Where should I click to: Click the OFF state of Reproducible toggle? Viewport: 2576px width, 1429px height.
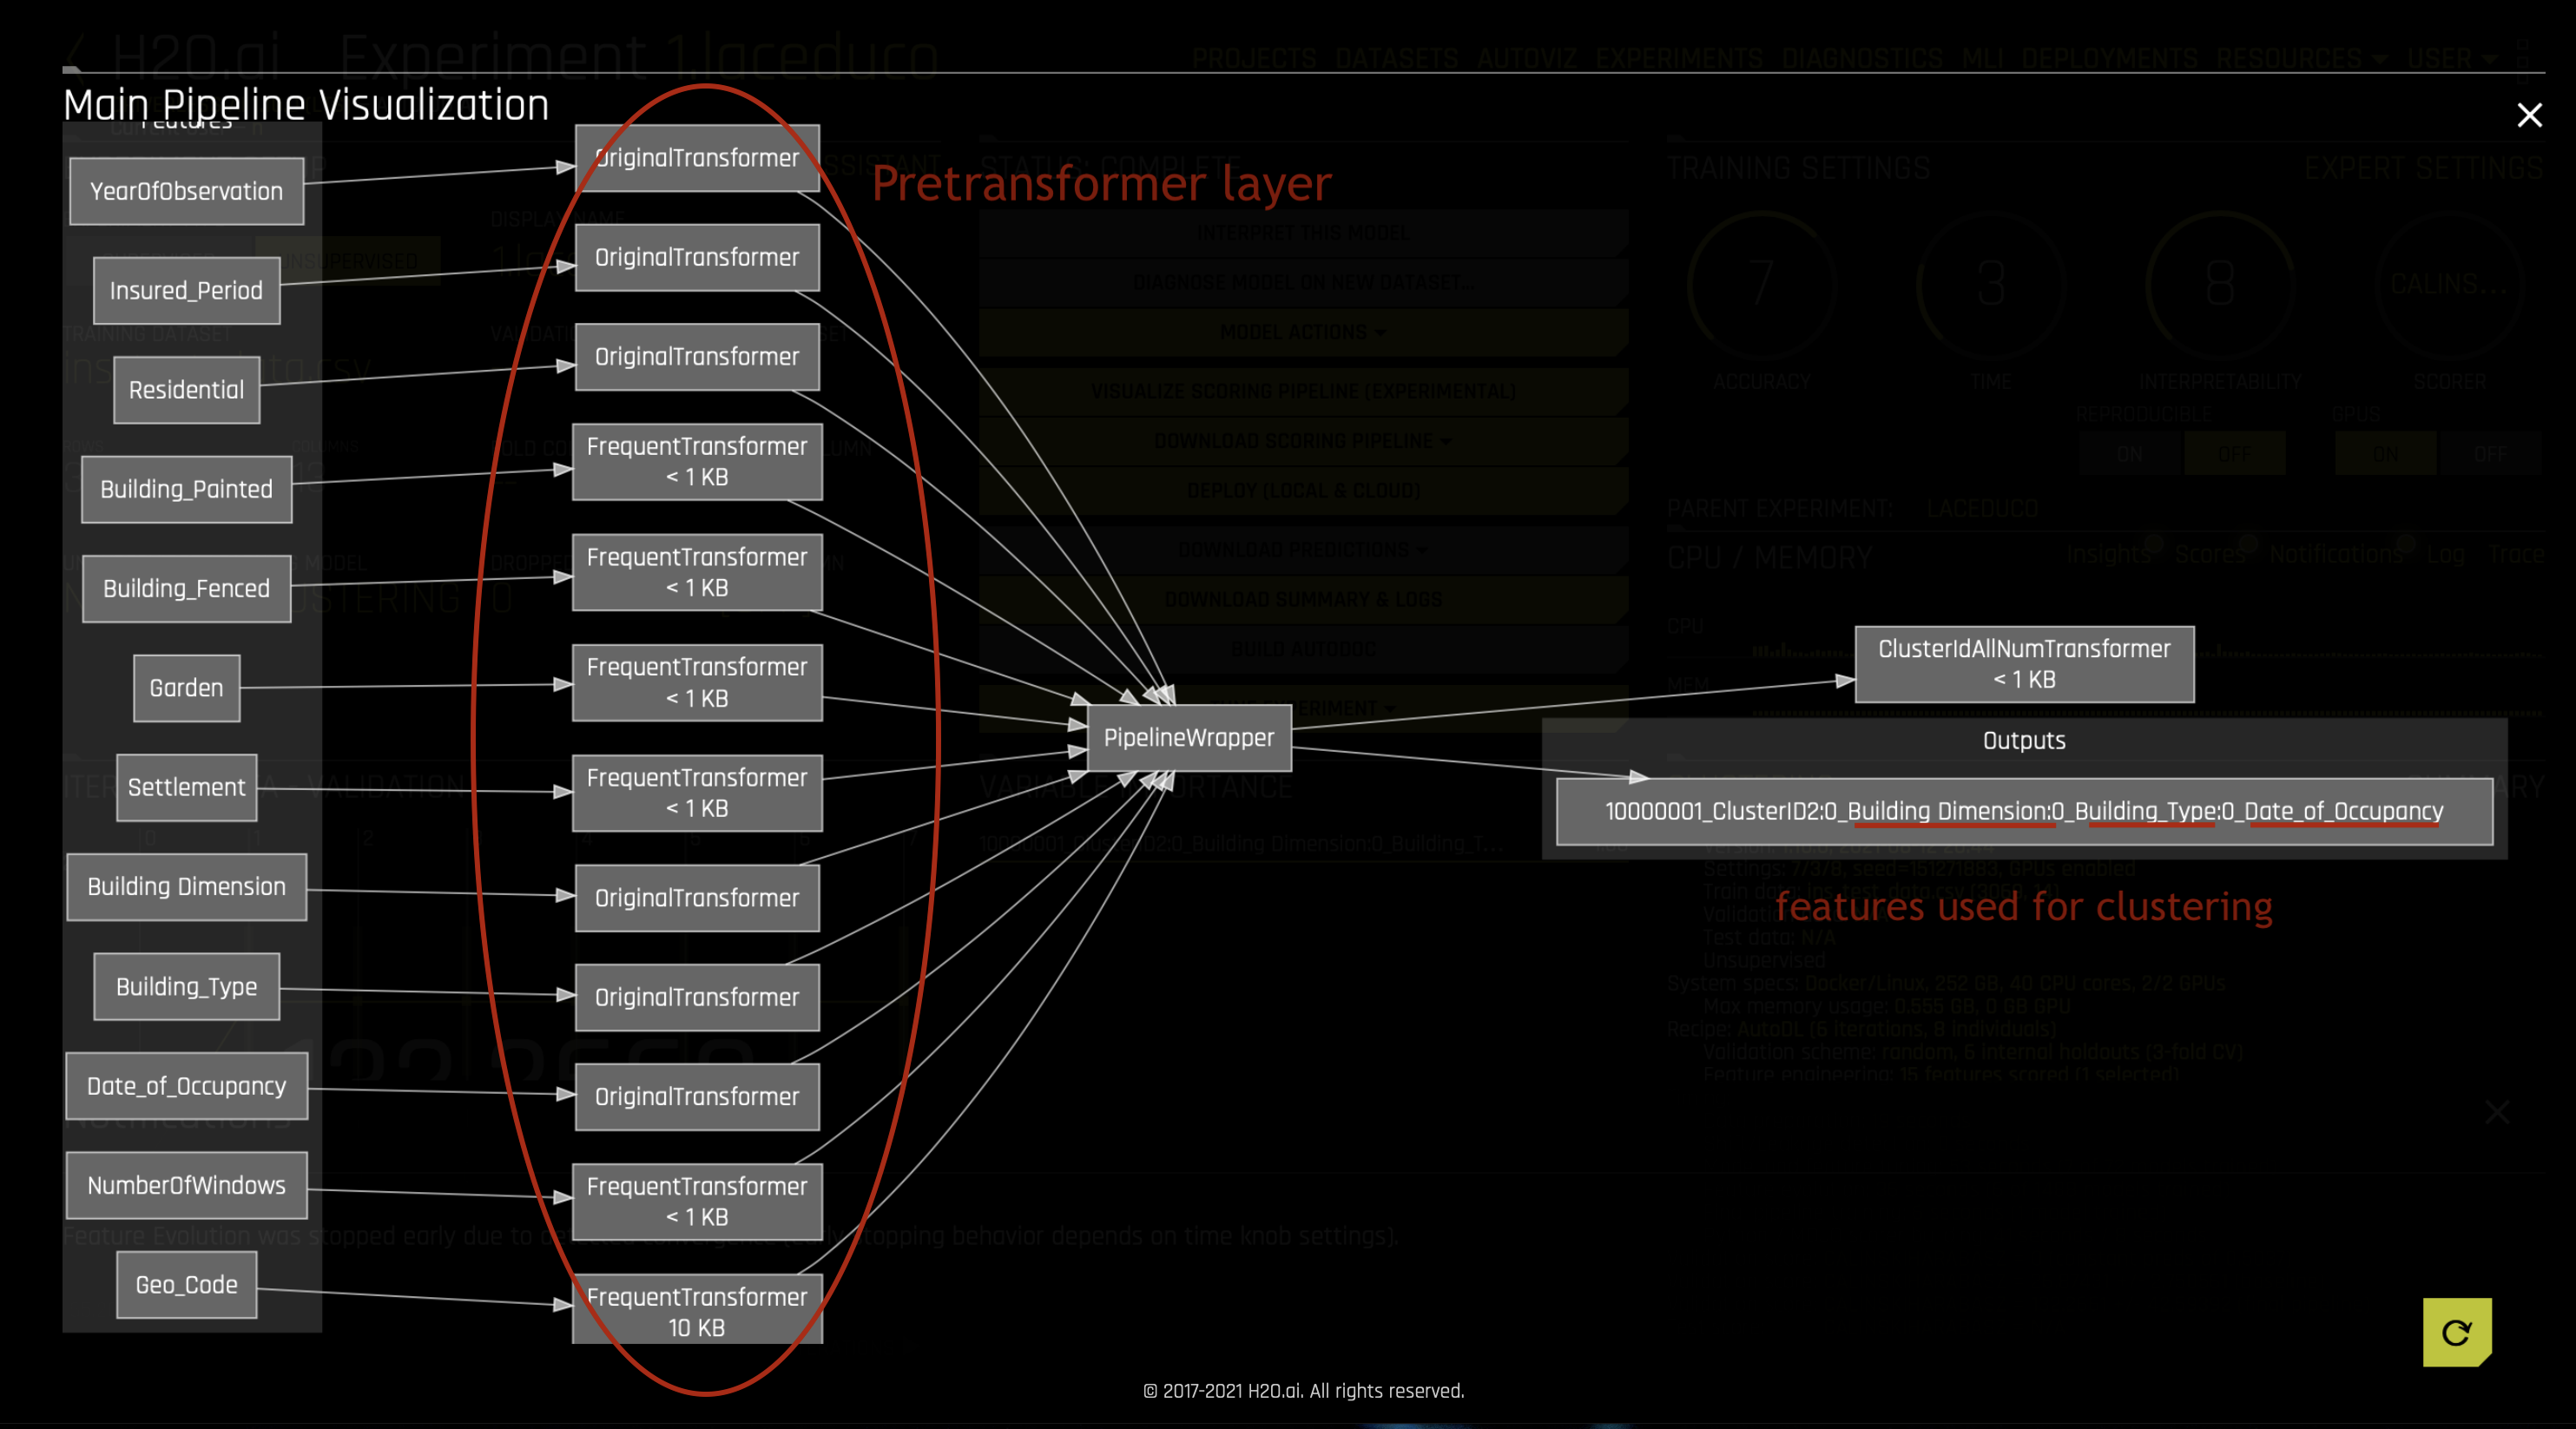[2234, 455]
